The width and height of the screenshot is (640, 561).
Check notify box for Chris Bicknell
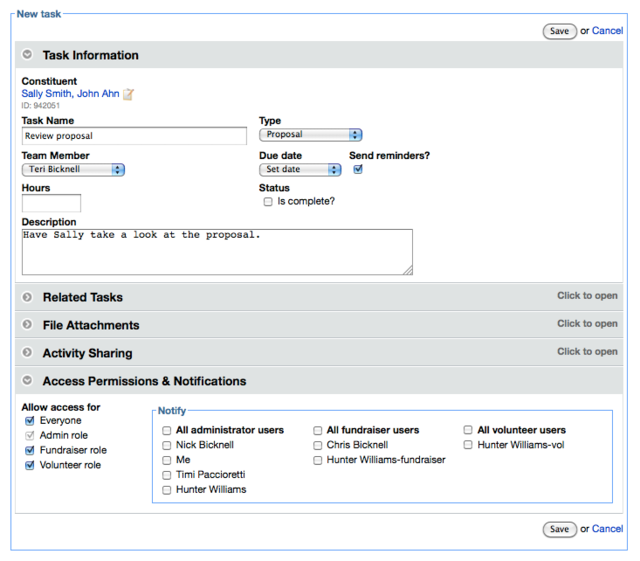(318, 445)
